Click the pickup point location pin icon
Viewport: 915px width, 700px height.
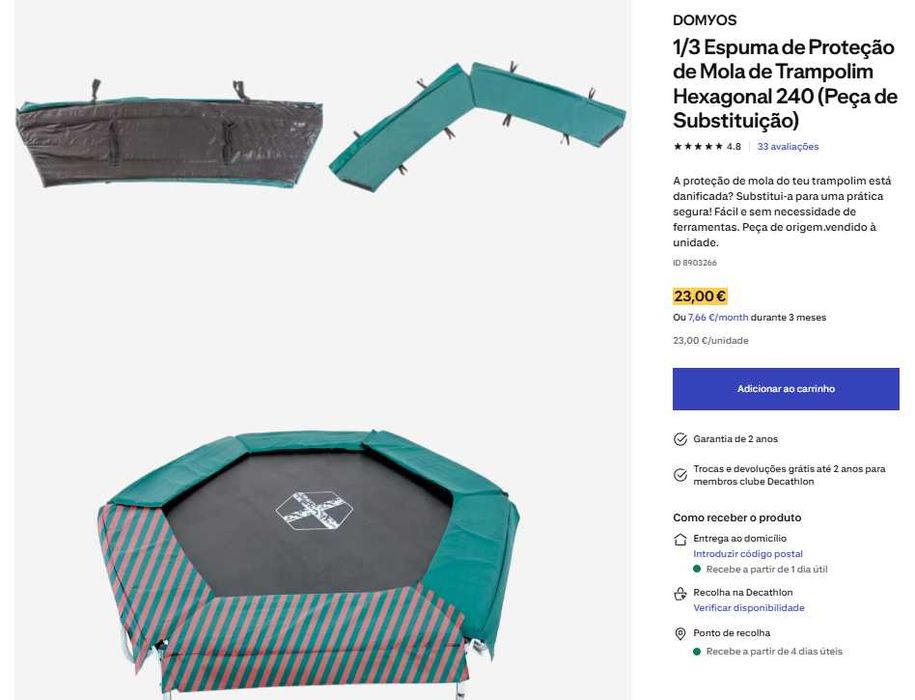[680, 634]
